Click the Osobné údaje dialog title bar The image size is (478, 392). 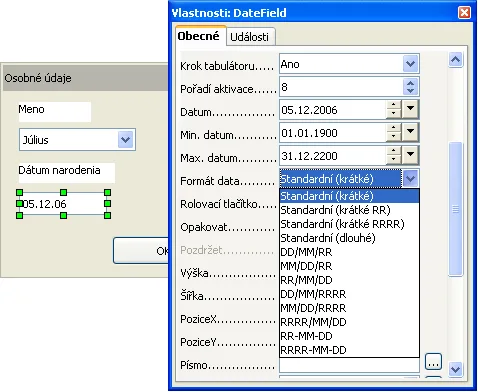(x=85, y=78)
